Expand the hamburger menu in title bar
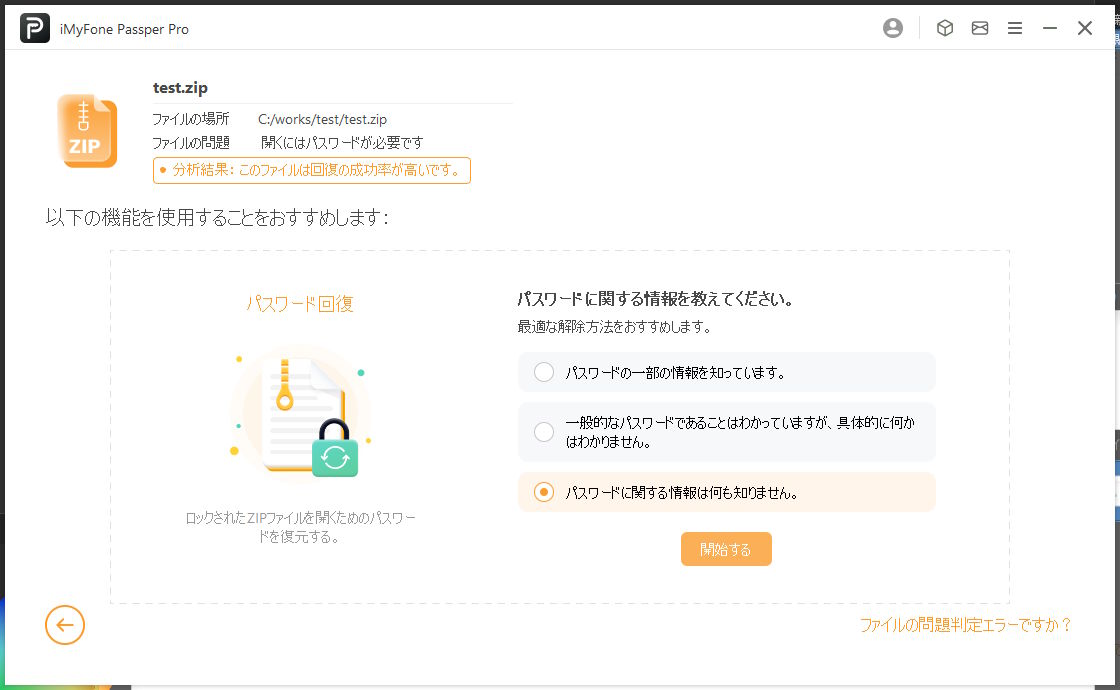The width and height of the screenshot is (1120, 690). [1015, 29]
